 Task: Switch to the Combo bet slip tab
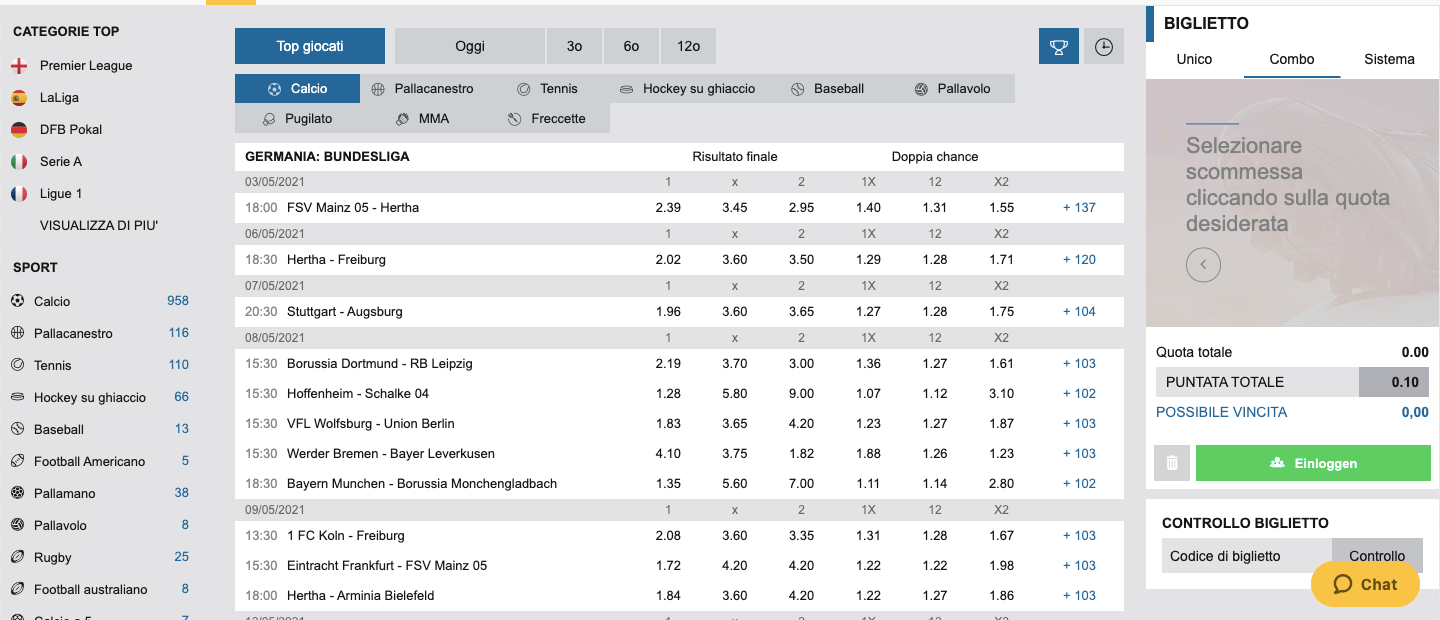point(1292,60)
